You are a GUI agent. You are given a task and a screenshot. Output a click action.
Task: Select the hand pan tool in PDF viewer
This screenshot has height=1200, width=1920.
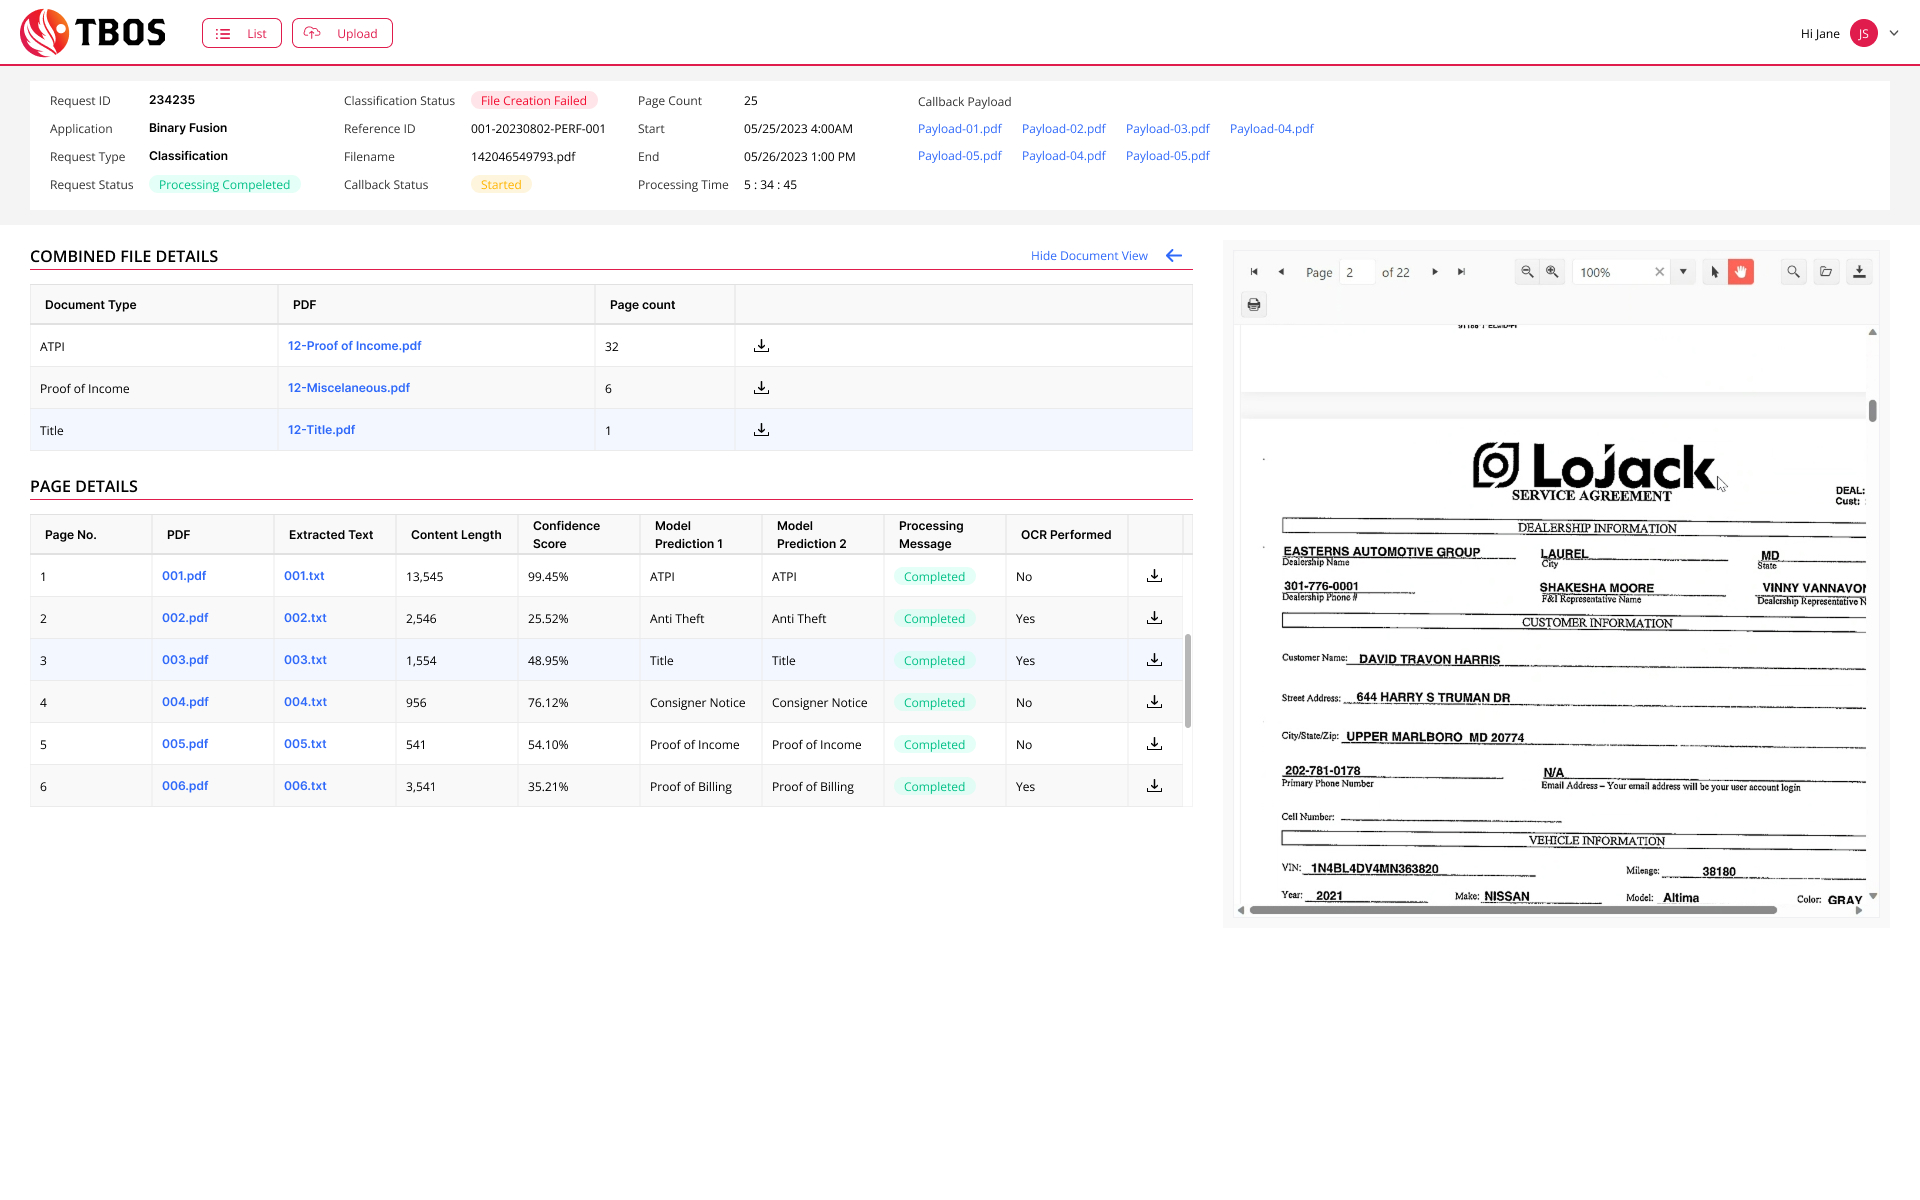click(1740, 271)
